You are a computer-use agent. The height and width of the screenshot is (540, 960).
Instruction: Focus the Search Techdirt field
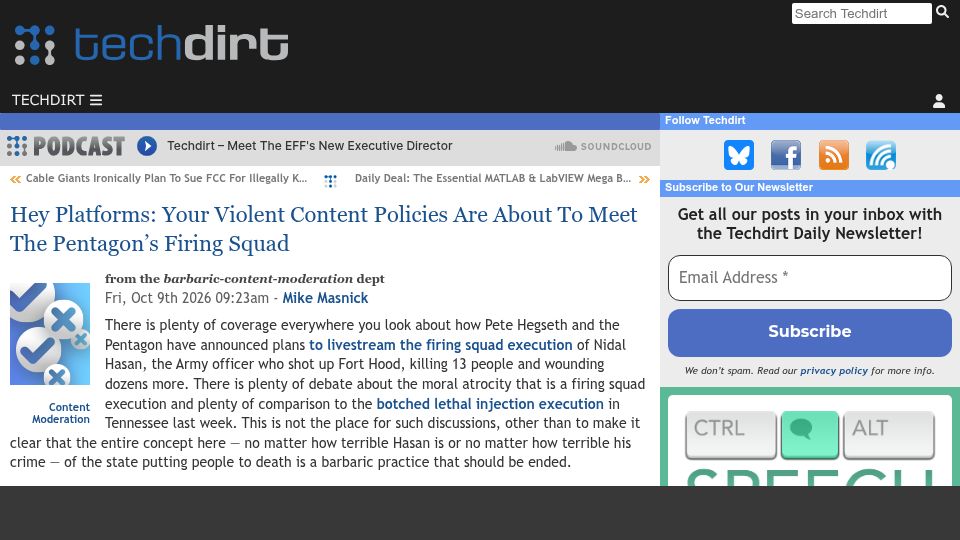coord(861,13)
